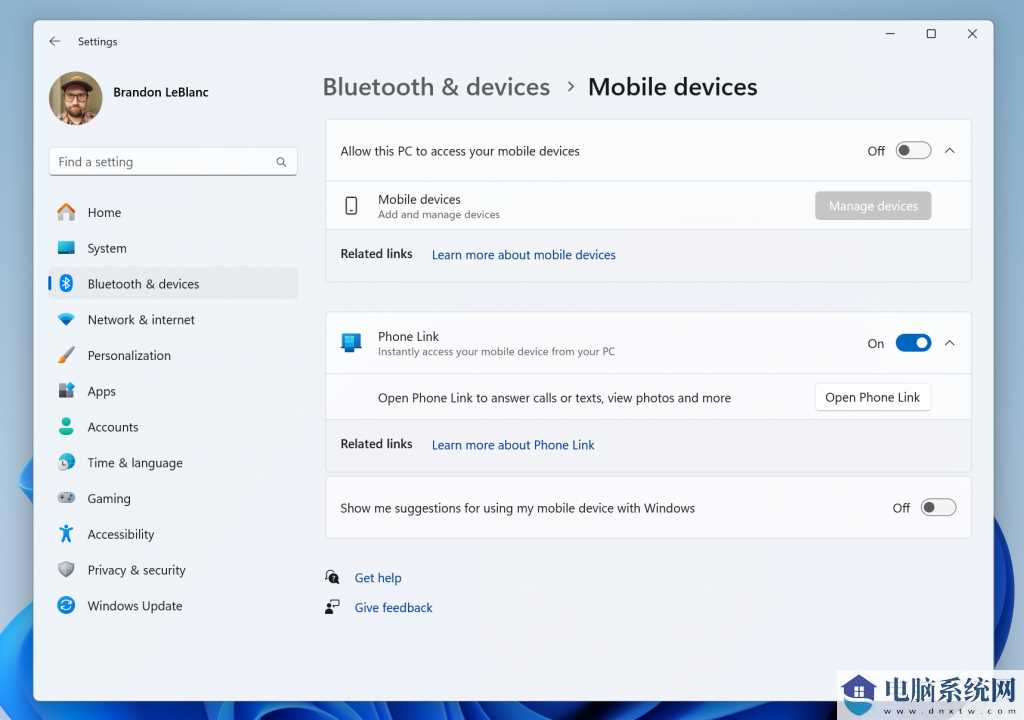1024x720 pixels.
Task: Enable PC access to mobile devices toggle
Action: 913,151
